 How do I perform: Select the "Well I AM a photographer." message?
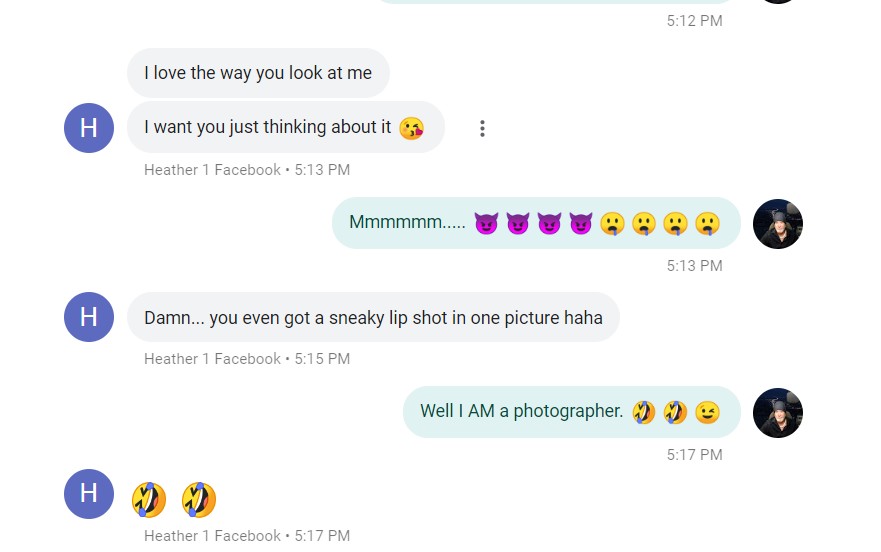pyautogui.click(x=522, y=411)
